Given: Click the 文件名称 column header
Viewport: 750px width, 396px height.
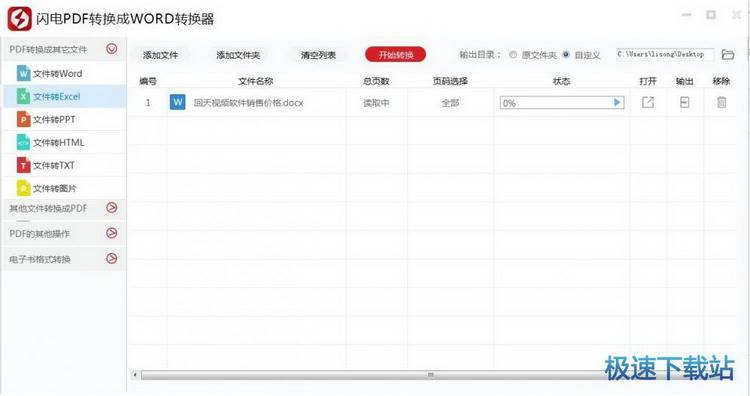Looking at the screenshot, I should (255, 81).
